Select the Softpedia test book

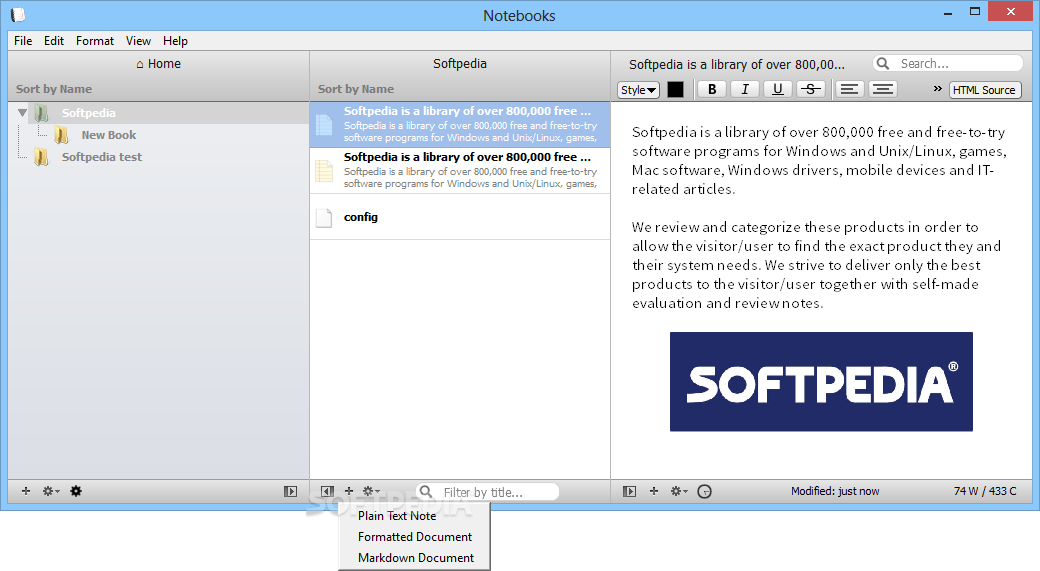pos(101,157)
